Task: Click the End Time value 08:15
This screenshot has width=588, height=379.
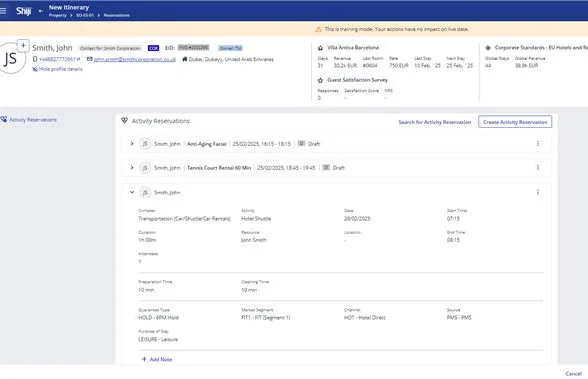Action: click(x=453, y=240)
